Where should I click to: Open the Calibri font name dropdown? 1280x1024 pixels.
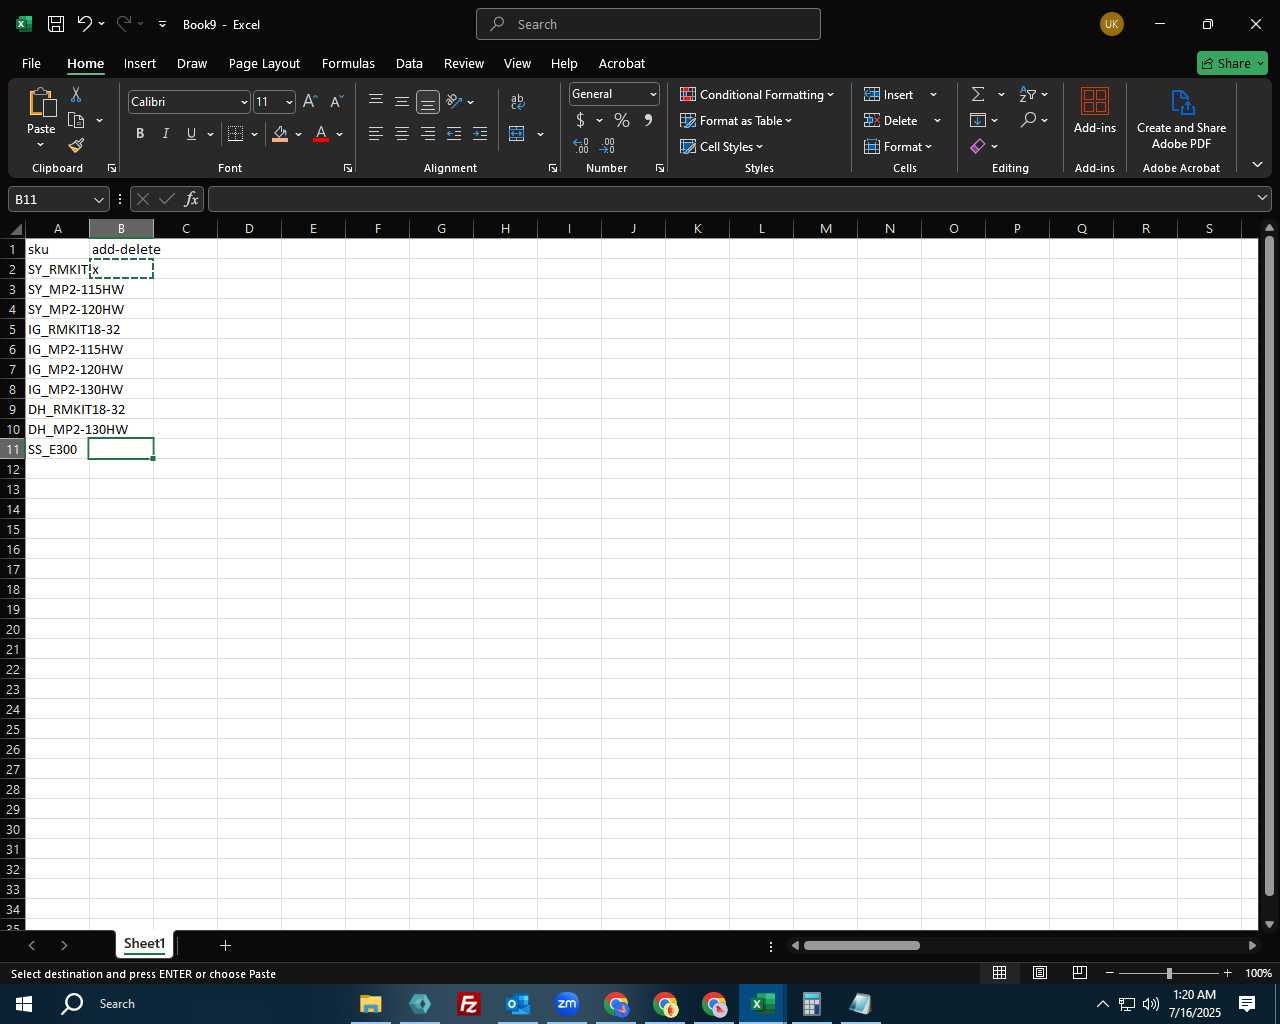tap(244, 102)
